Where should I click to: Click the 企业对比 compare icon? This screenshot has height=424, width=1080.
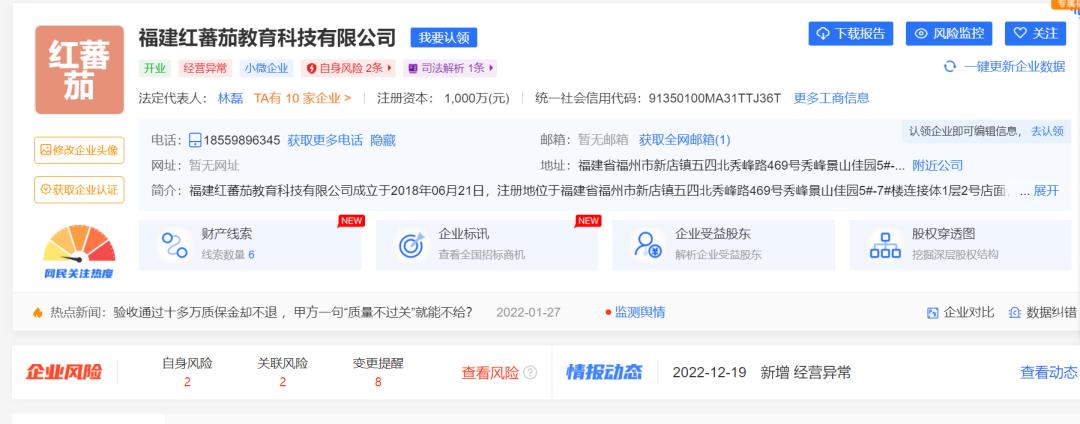tap(933, 313)
